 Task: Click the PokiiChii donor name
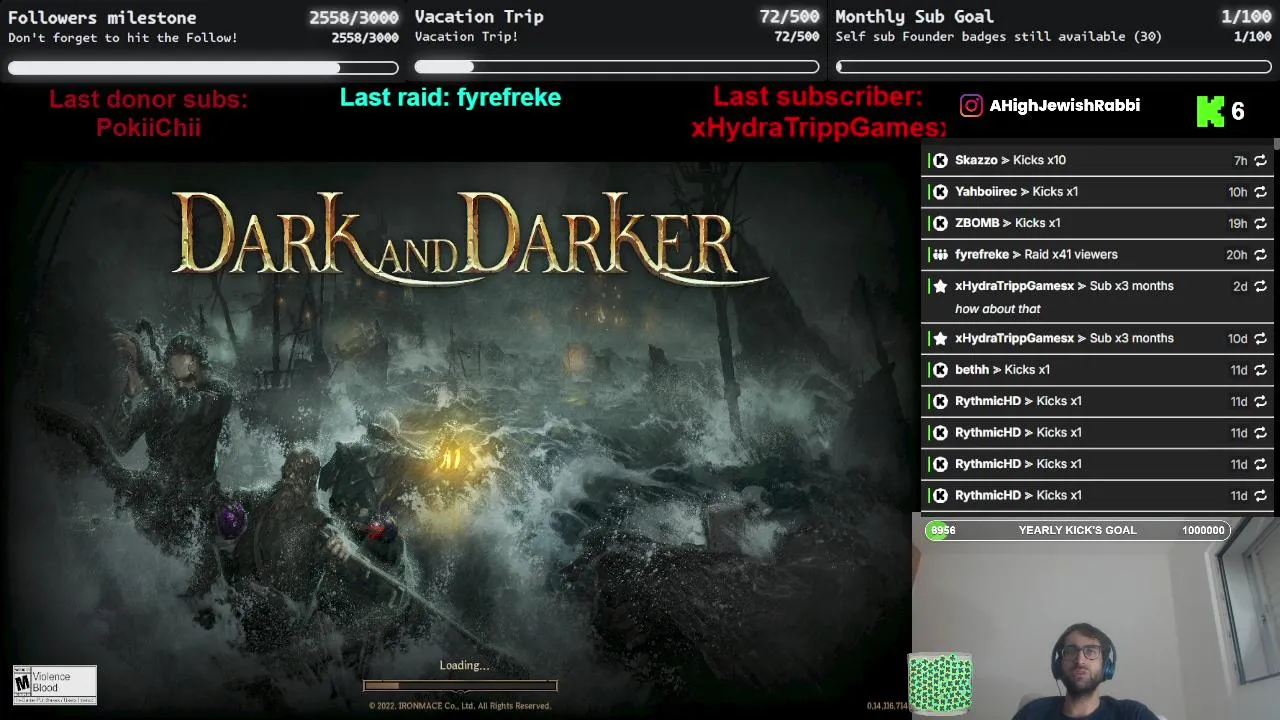pos(148,127)
